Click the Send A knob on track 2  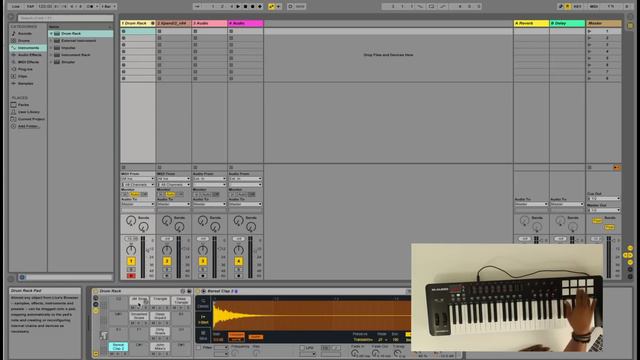click(x=166, y=220)
